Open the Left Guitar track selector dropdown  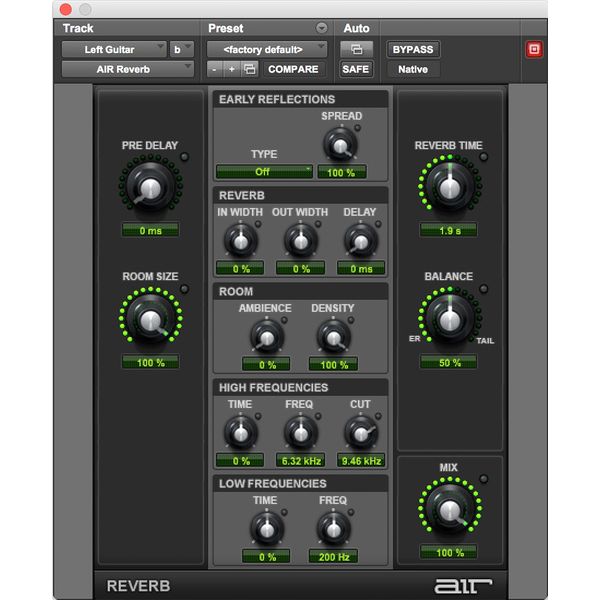[x=114, y=49]
